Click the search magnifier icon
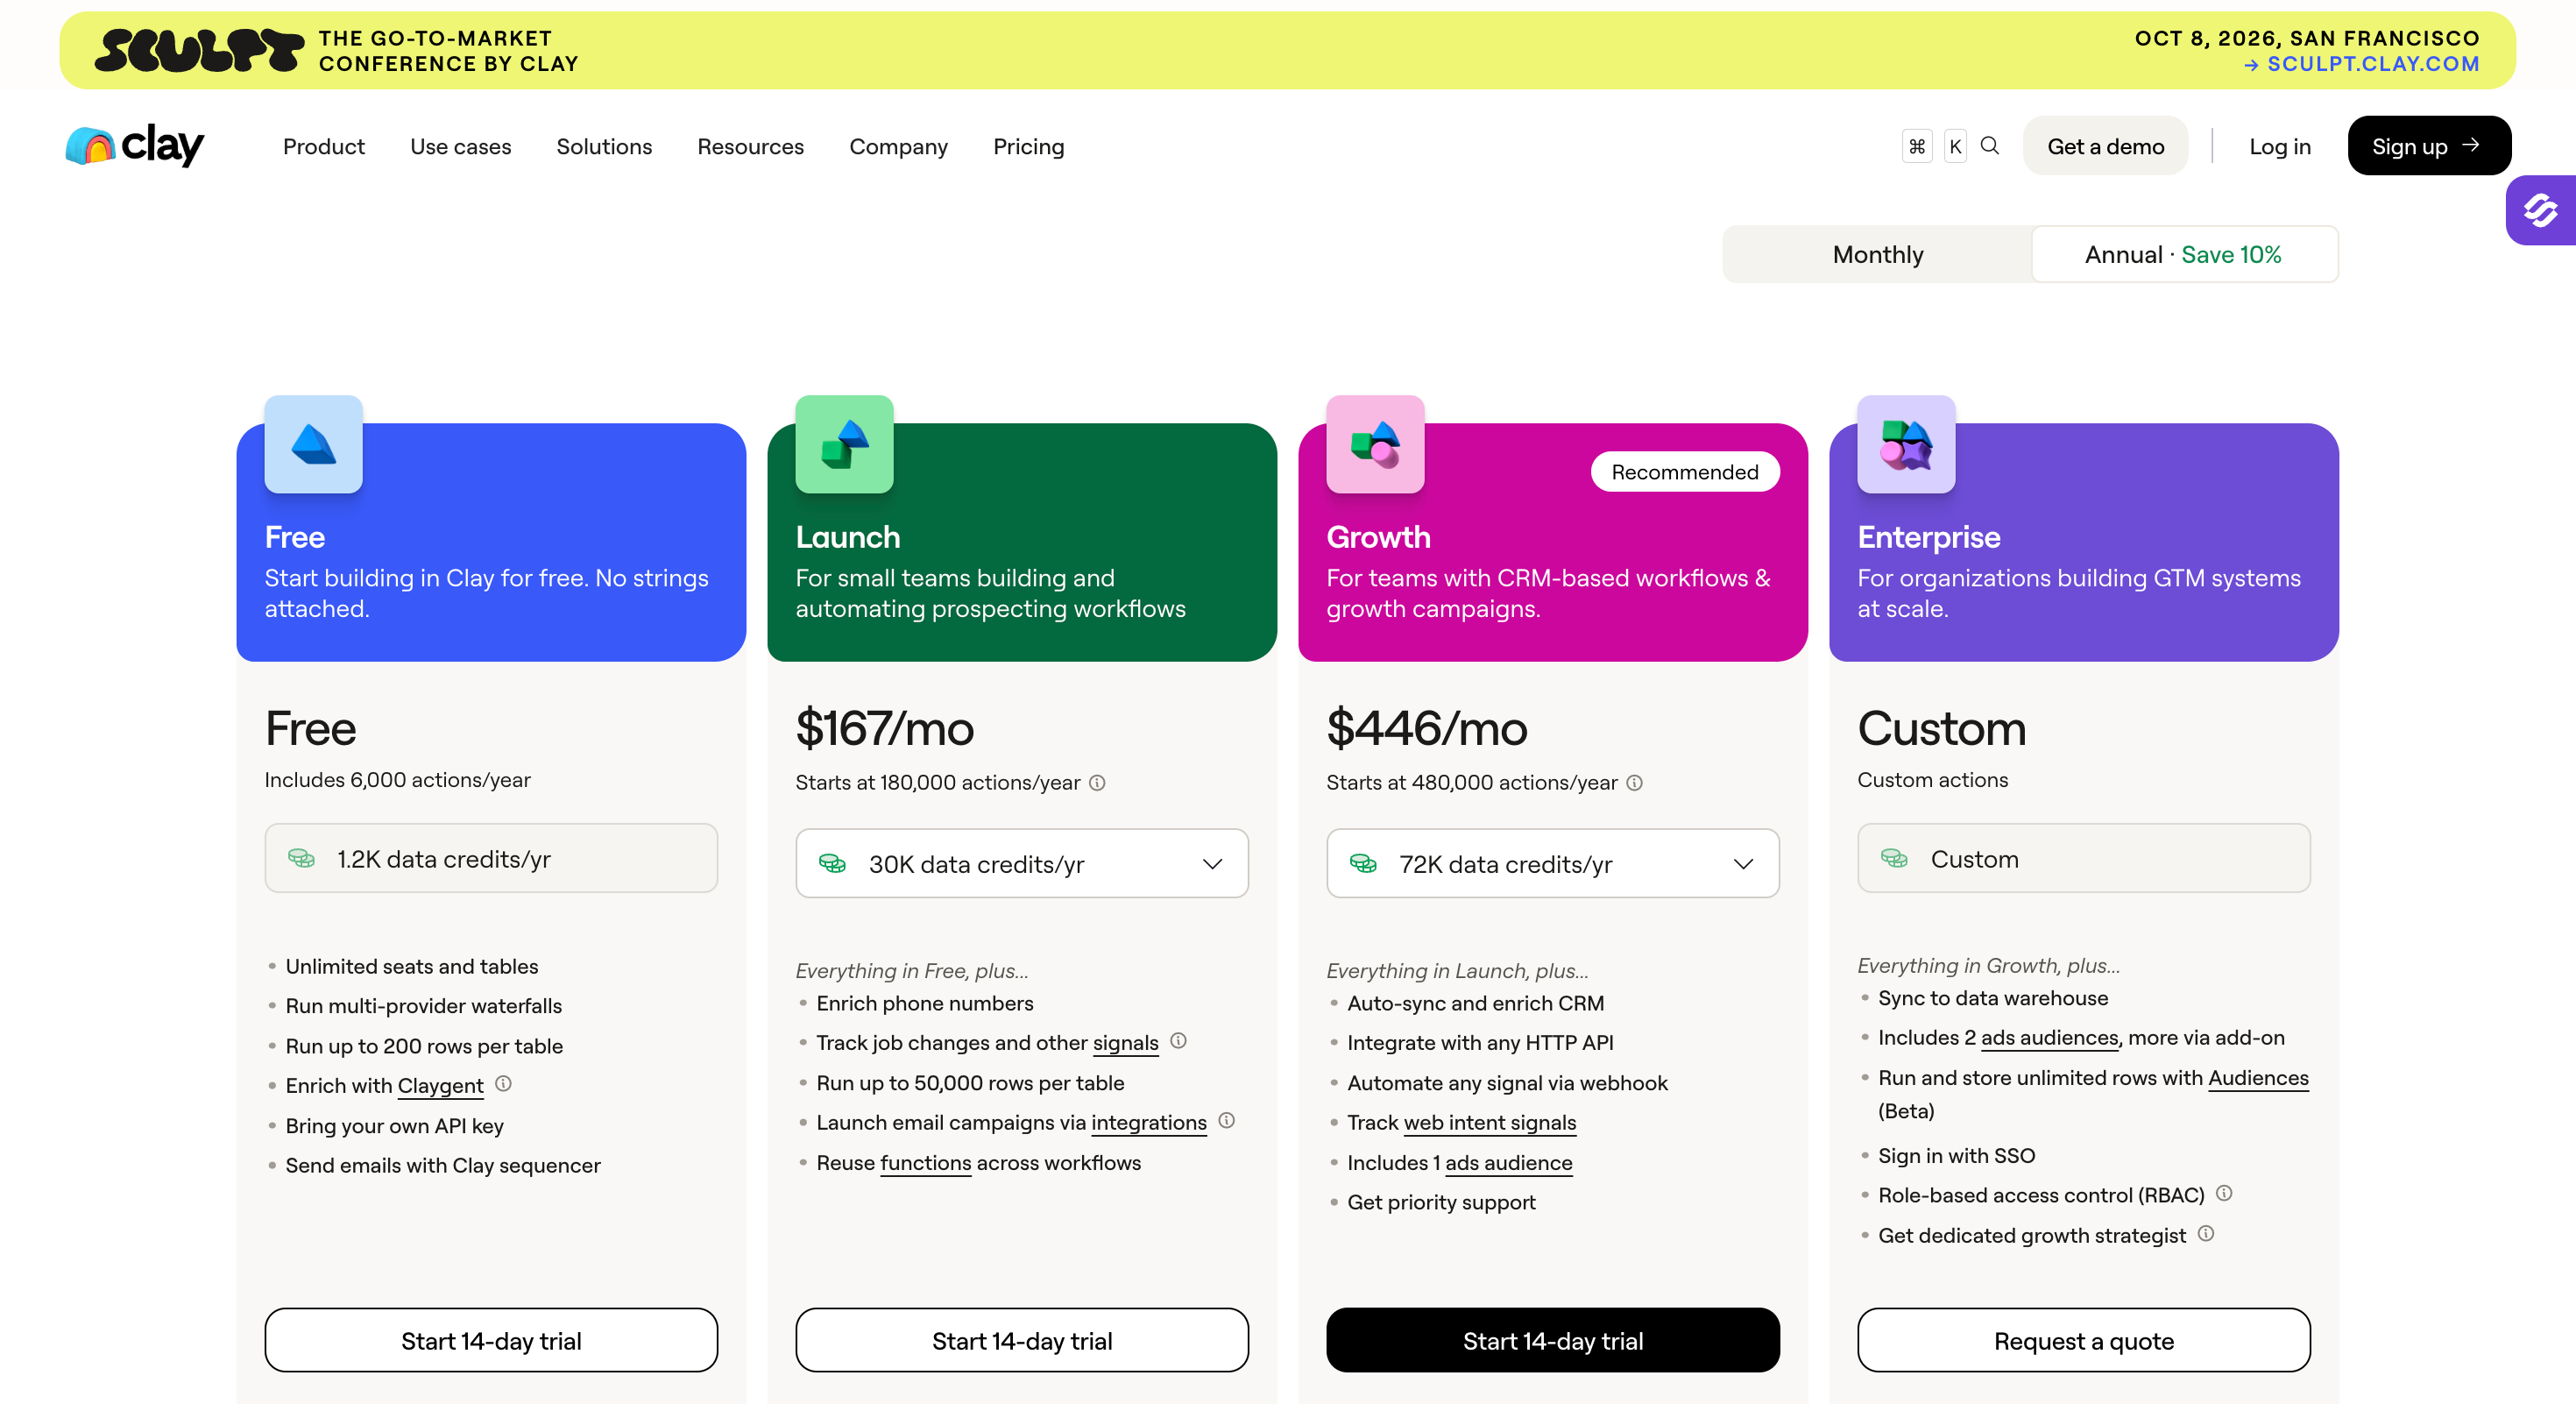Screen dimensions: 2576x1404 click(1990, 146)
